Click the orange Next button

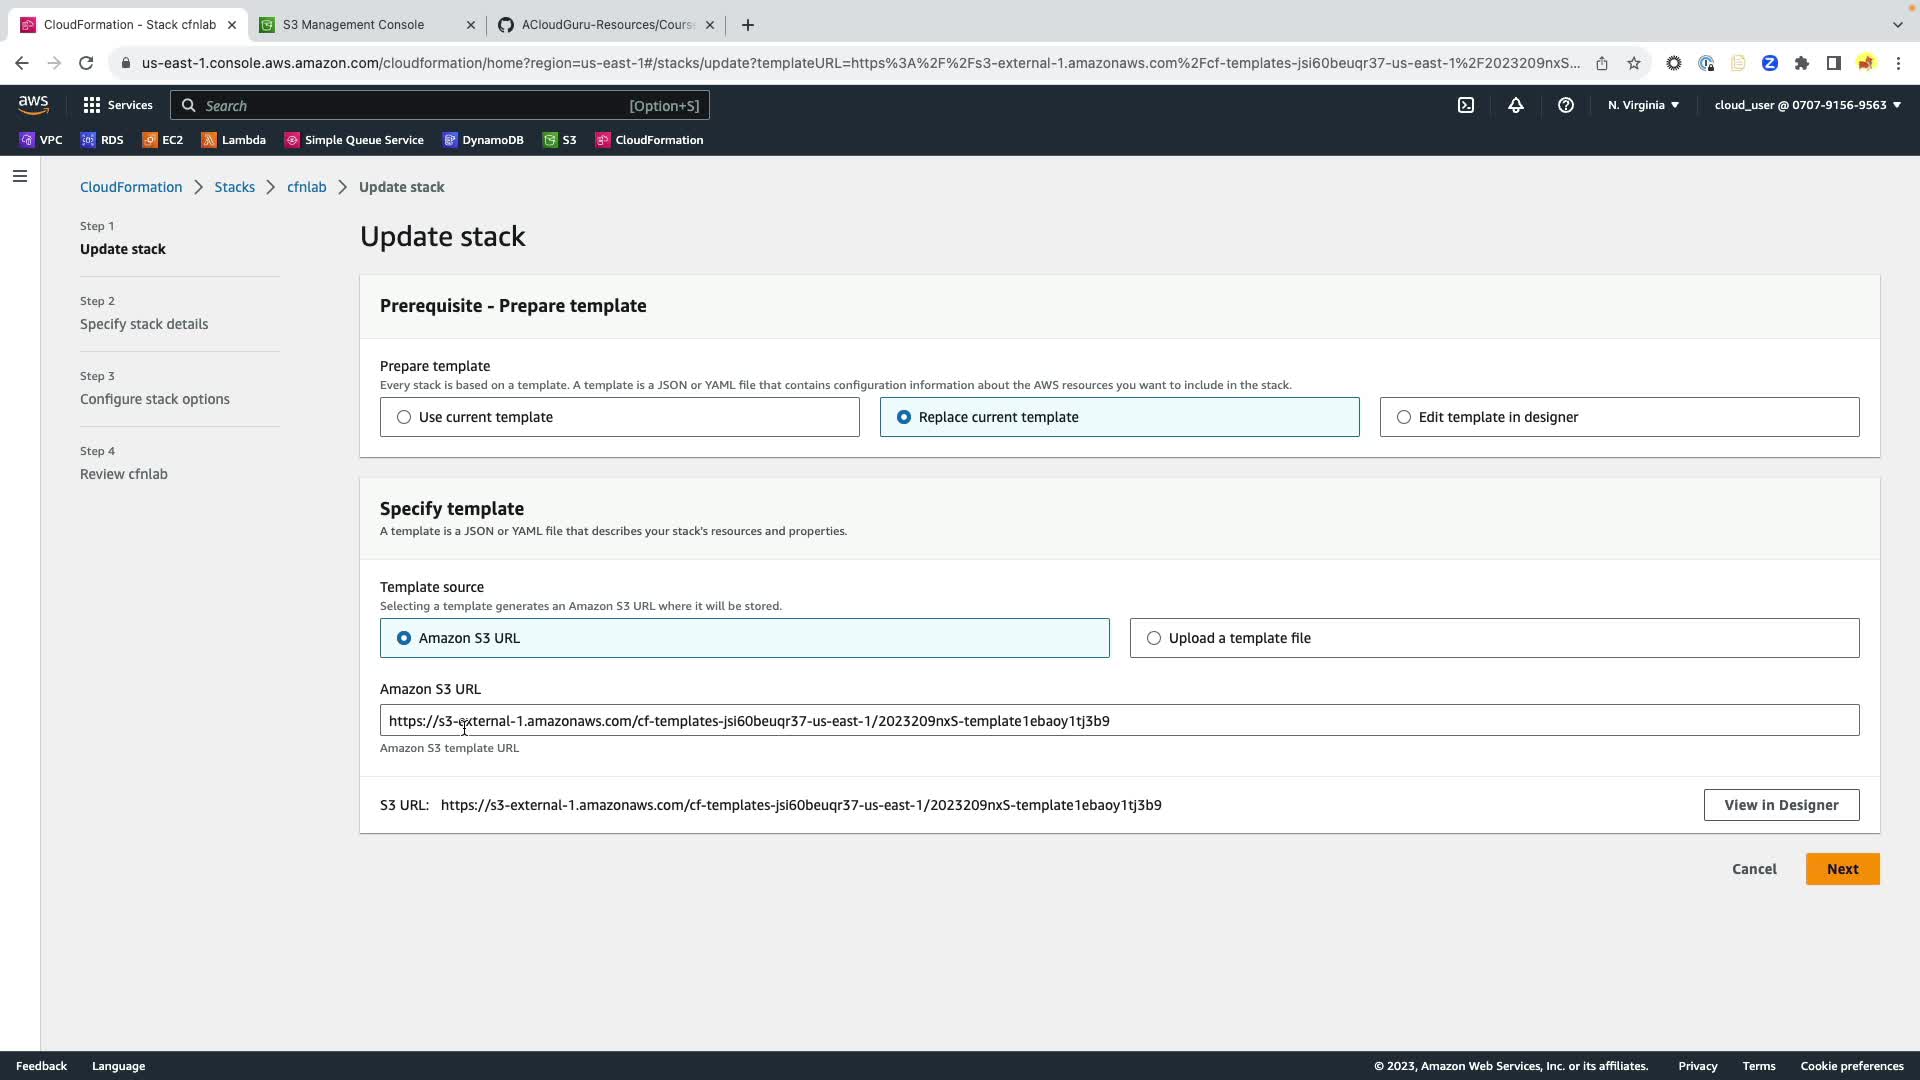click(1842, 869)
